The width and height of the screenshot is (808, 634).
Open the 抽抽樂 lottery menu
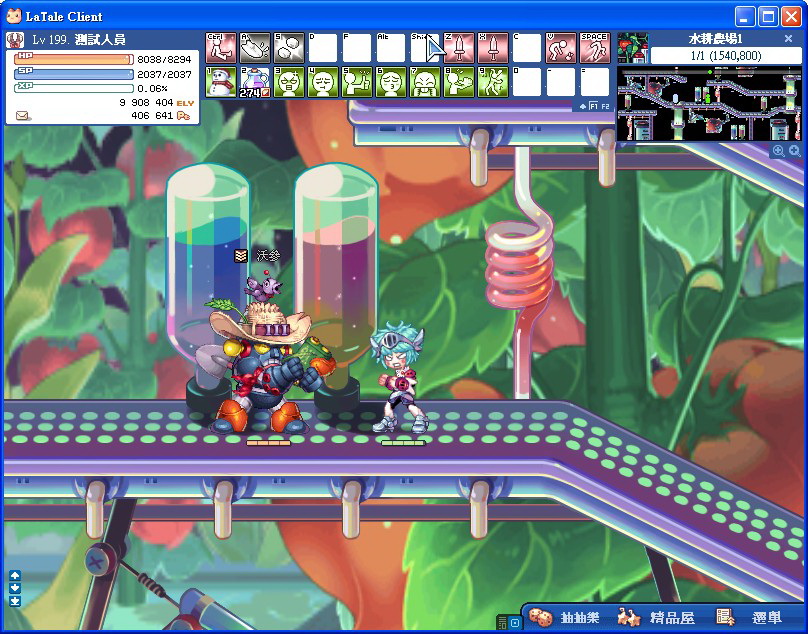[x=567, y=618]
